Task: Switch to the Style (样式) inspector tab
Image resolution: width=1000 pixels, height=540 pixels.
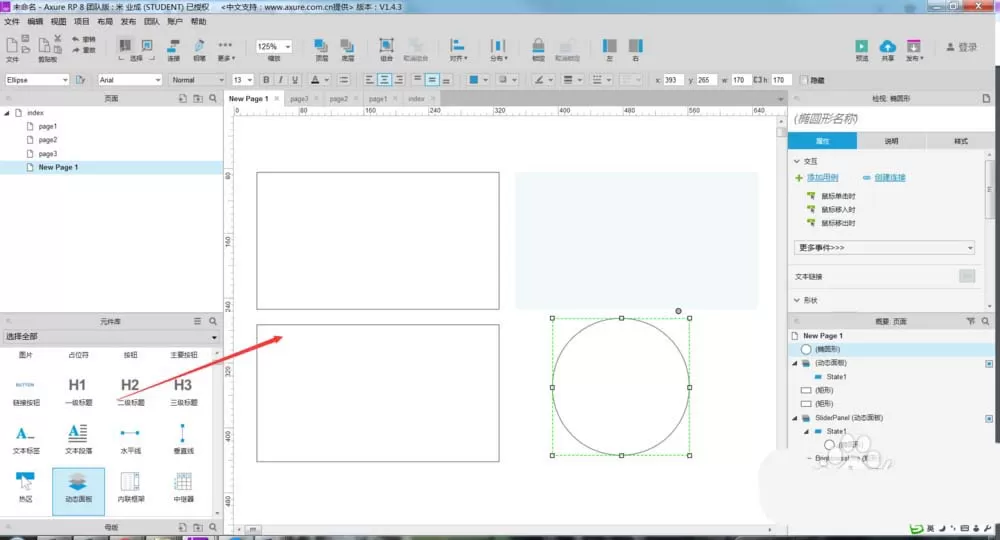Action: 960,141
